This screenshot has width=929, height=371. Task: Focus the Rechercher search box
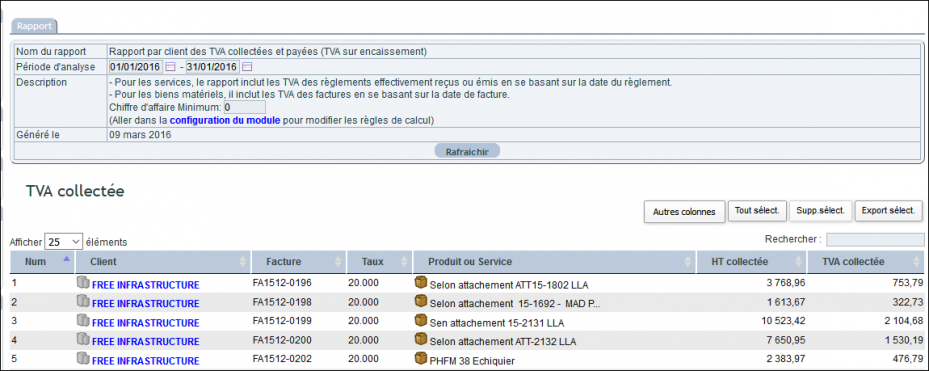coord(875,239)
